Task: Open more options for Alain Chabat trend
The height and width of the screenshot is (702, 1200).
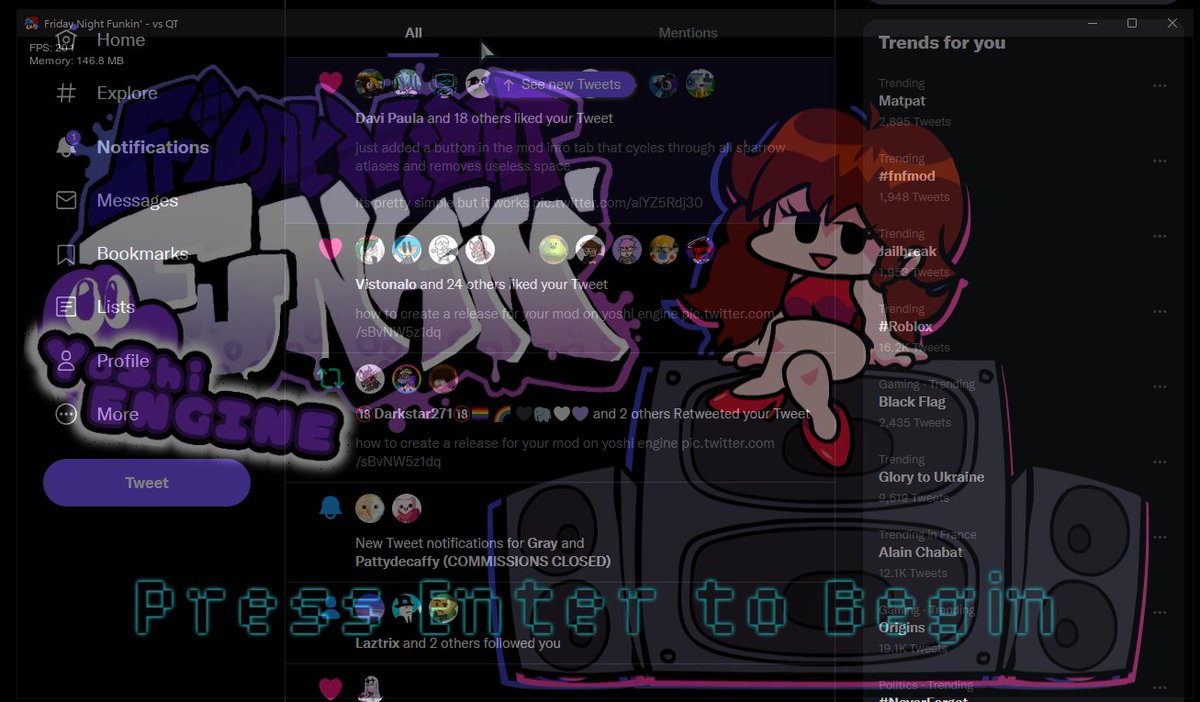Action: click(1160, 537)
